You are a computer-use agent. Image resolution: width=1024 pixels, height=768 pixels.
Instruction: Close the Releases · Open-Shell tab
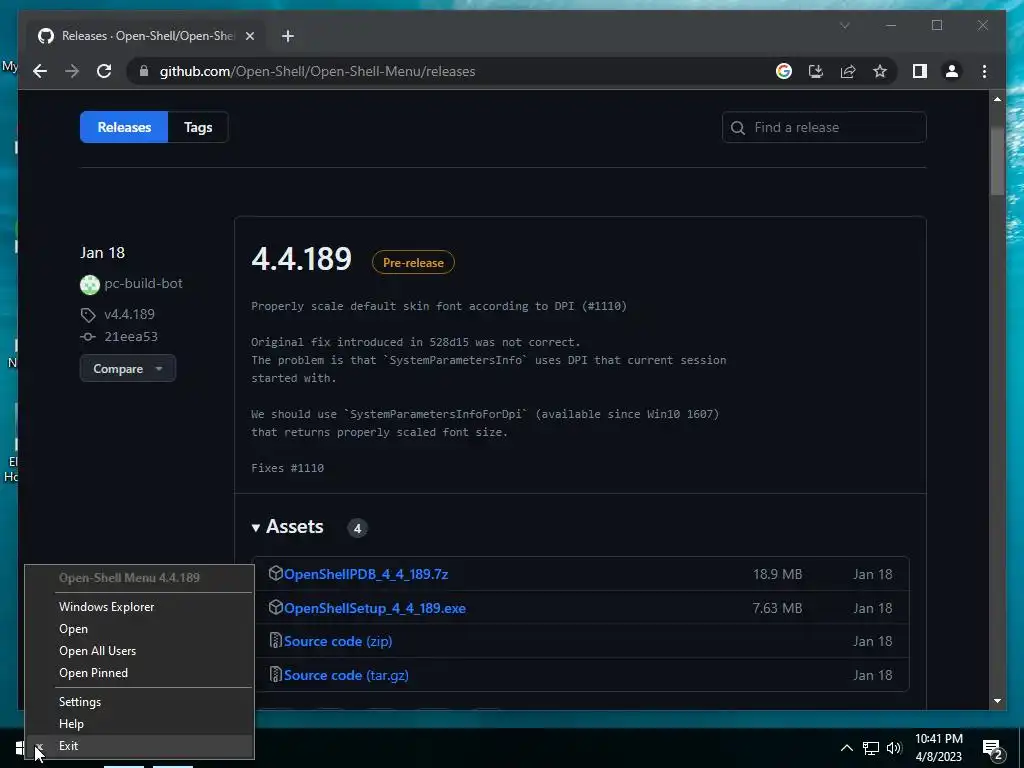pyautogui.click(x=249, y=36)
